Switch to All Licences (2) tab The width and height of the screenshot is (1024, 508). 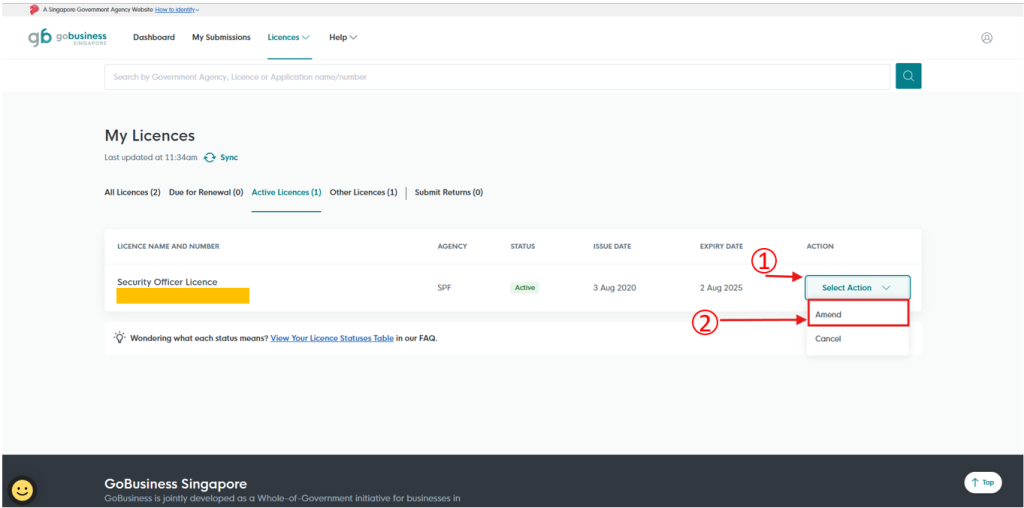point(133,193)
